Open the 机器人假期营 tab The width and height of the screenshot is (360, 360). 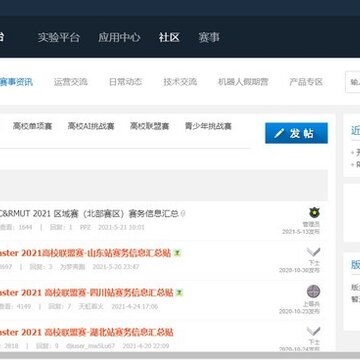pyautogui.click(x=243, y=82)
